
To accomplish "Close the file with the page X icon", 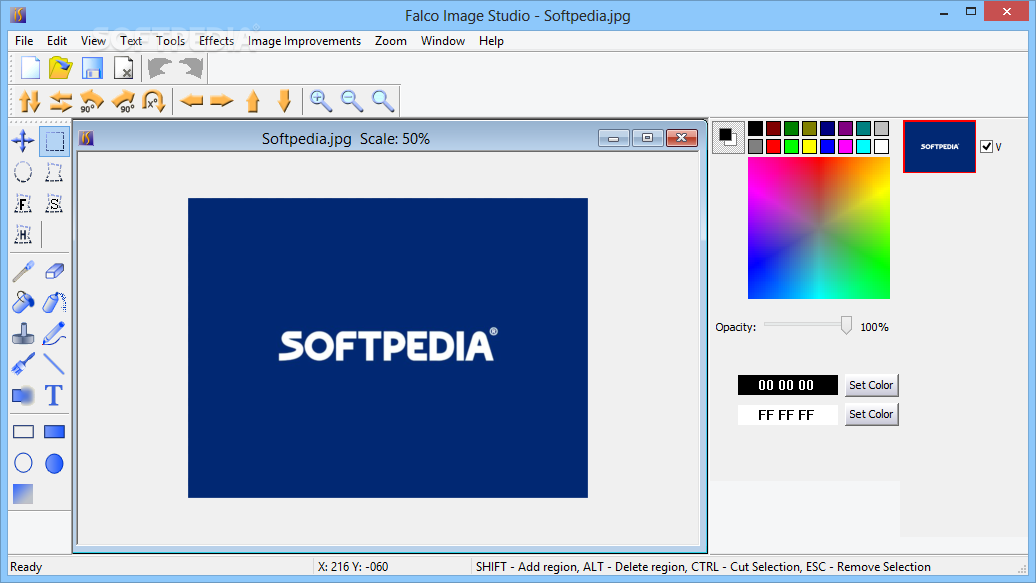I will tap(124, 68).
